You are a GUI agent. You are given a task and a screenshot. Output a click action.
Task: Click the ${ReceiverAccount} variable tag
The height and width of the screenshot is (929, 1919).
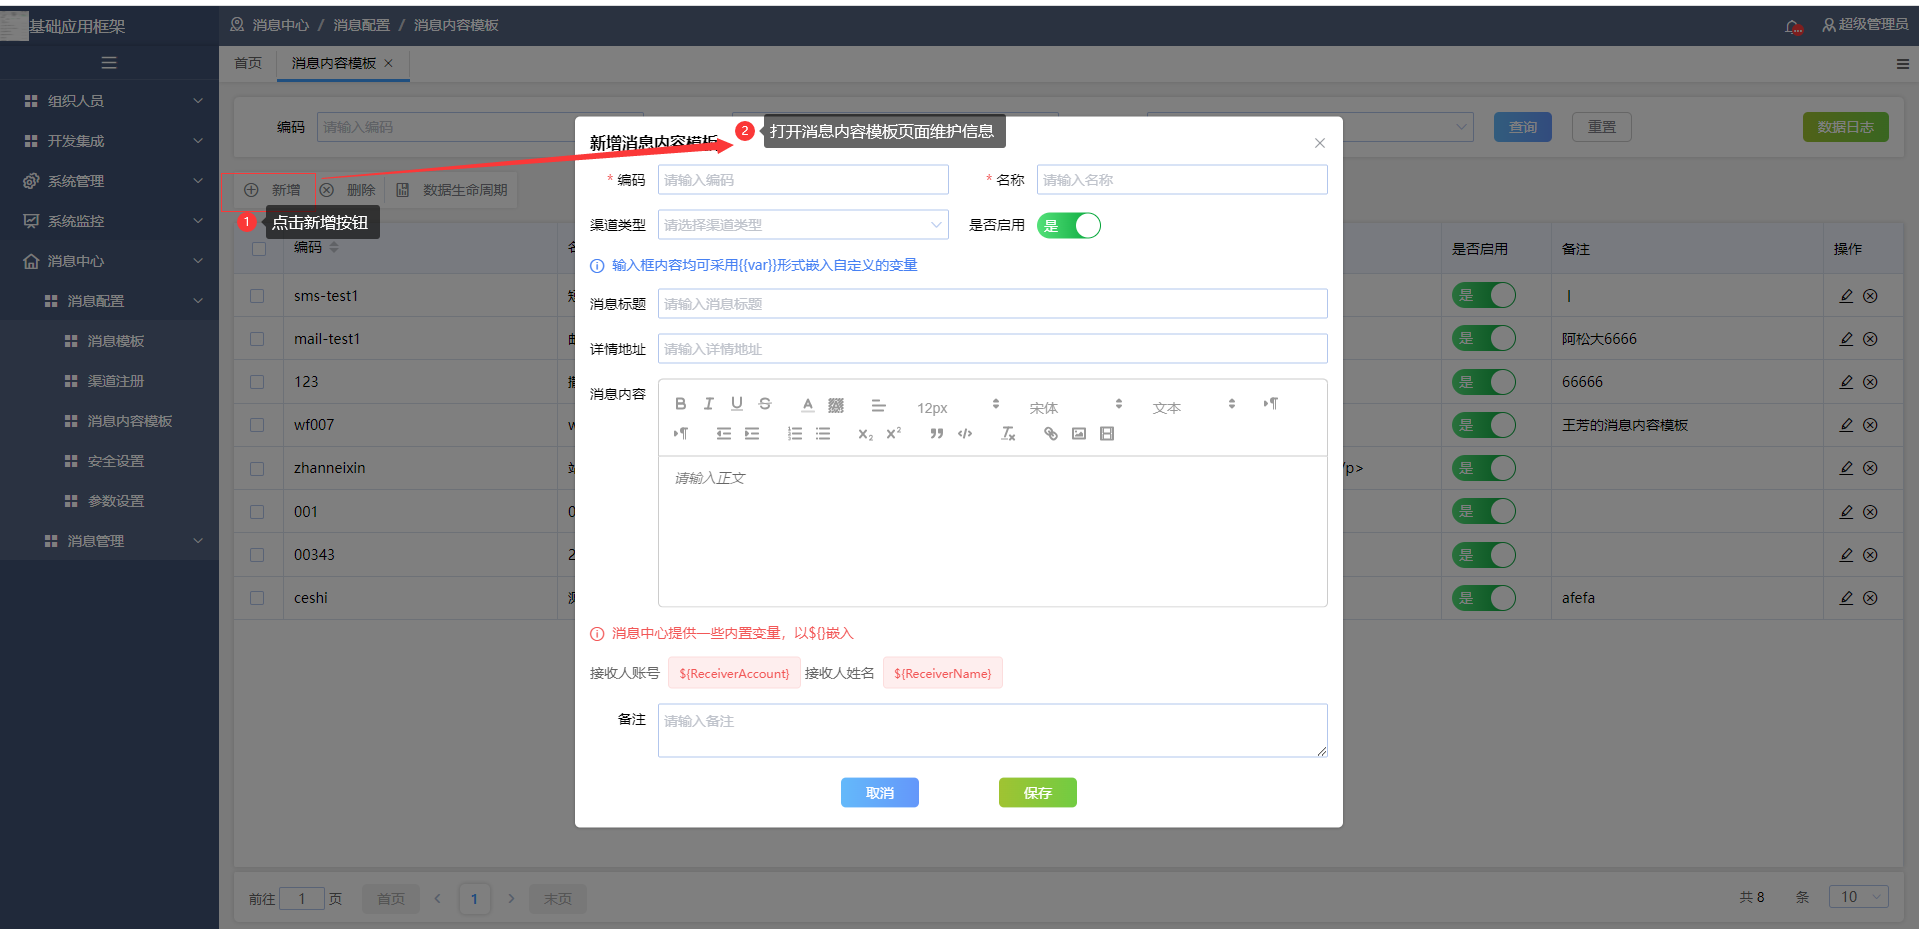point(734,673)
